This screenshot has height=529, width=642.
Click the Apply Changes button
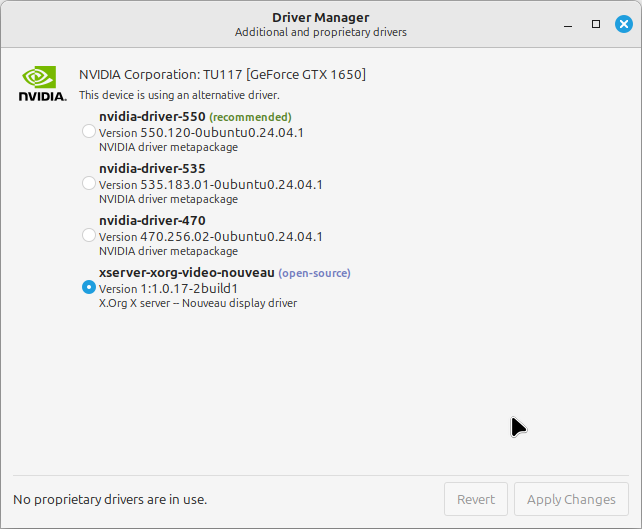571,499
